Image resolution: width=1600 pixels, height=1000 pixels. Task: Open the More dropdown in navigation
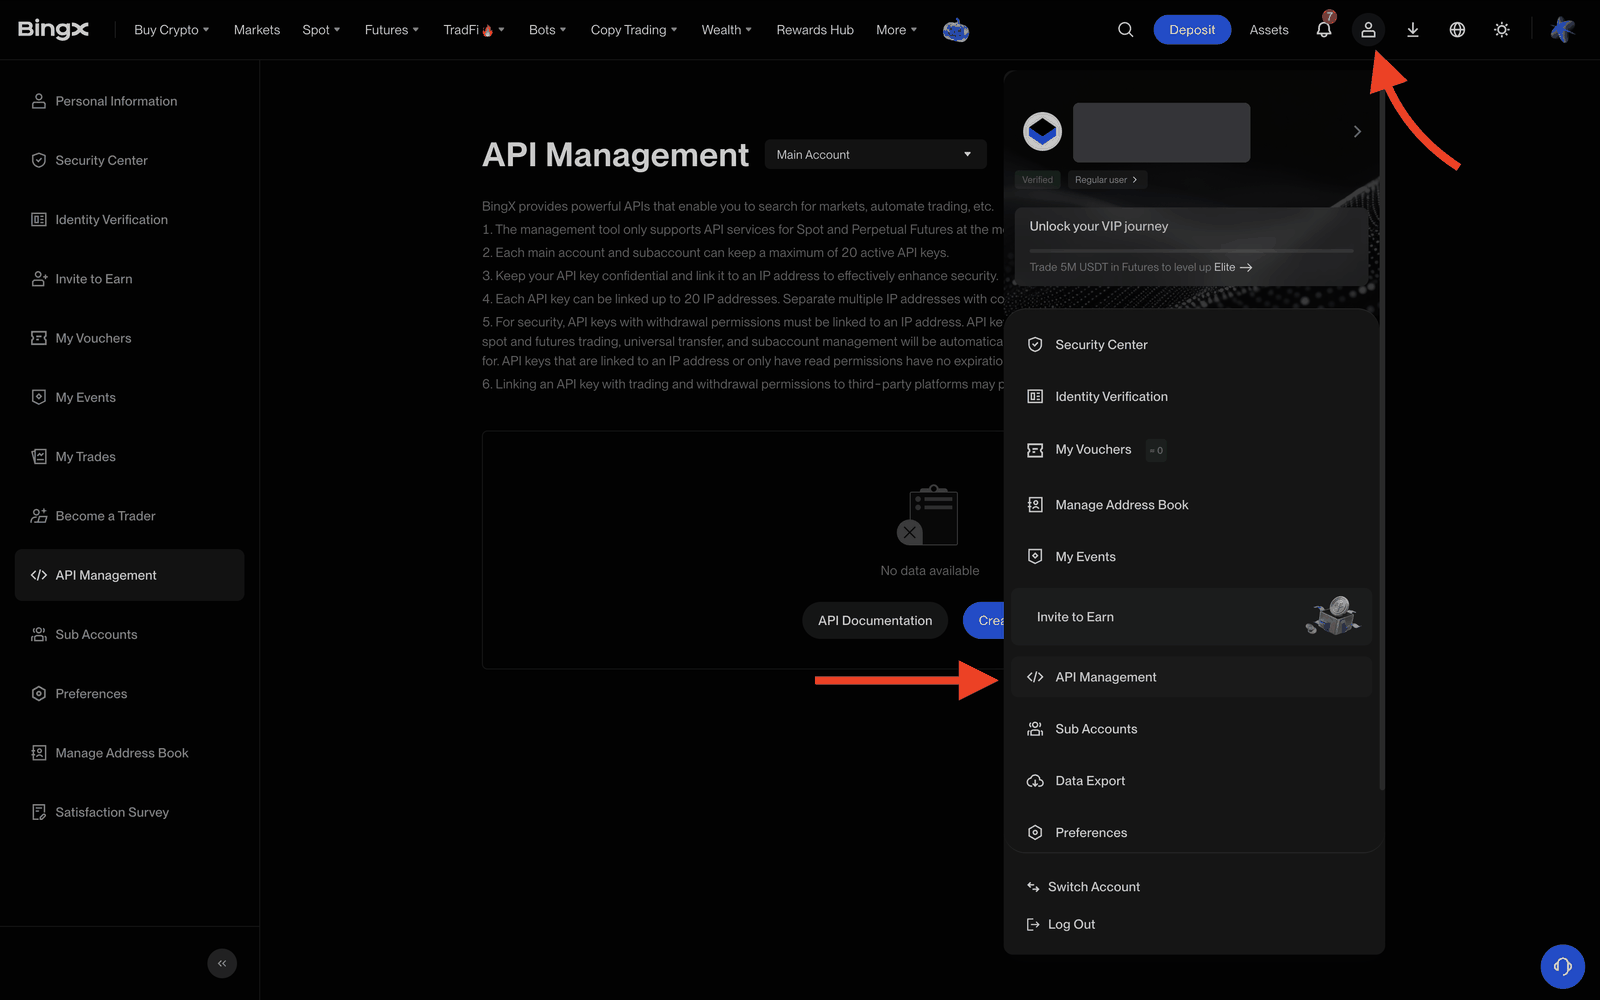pyautogui.click(x=896, y=30)
